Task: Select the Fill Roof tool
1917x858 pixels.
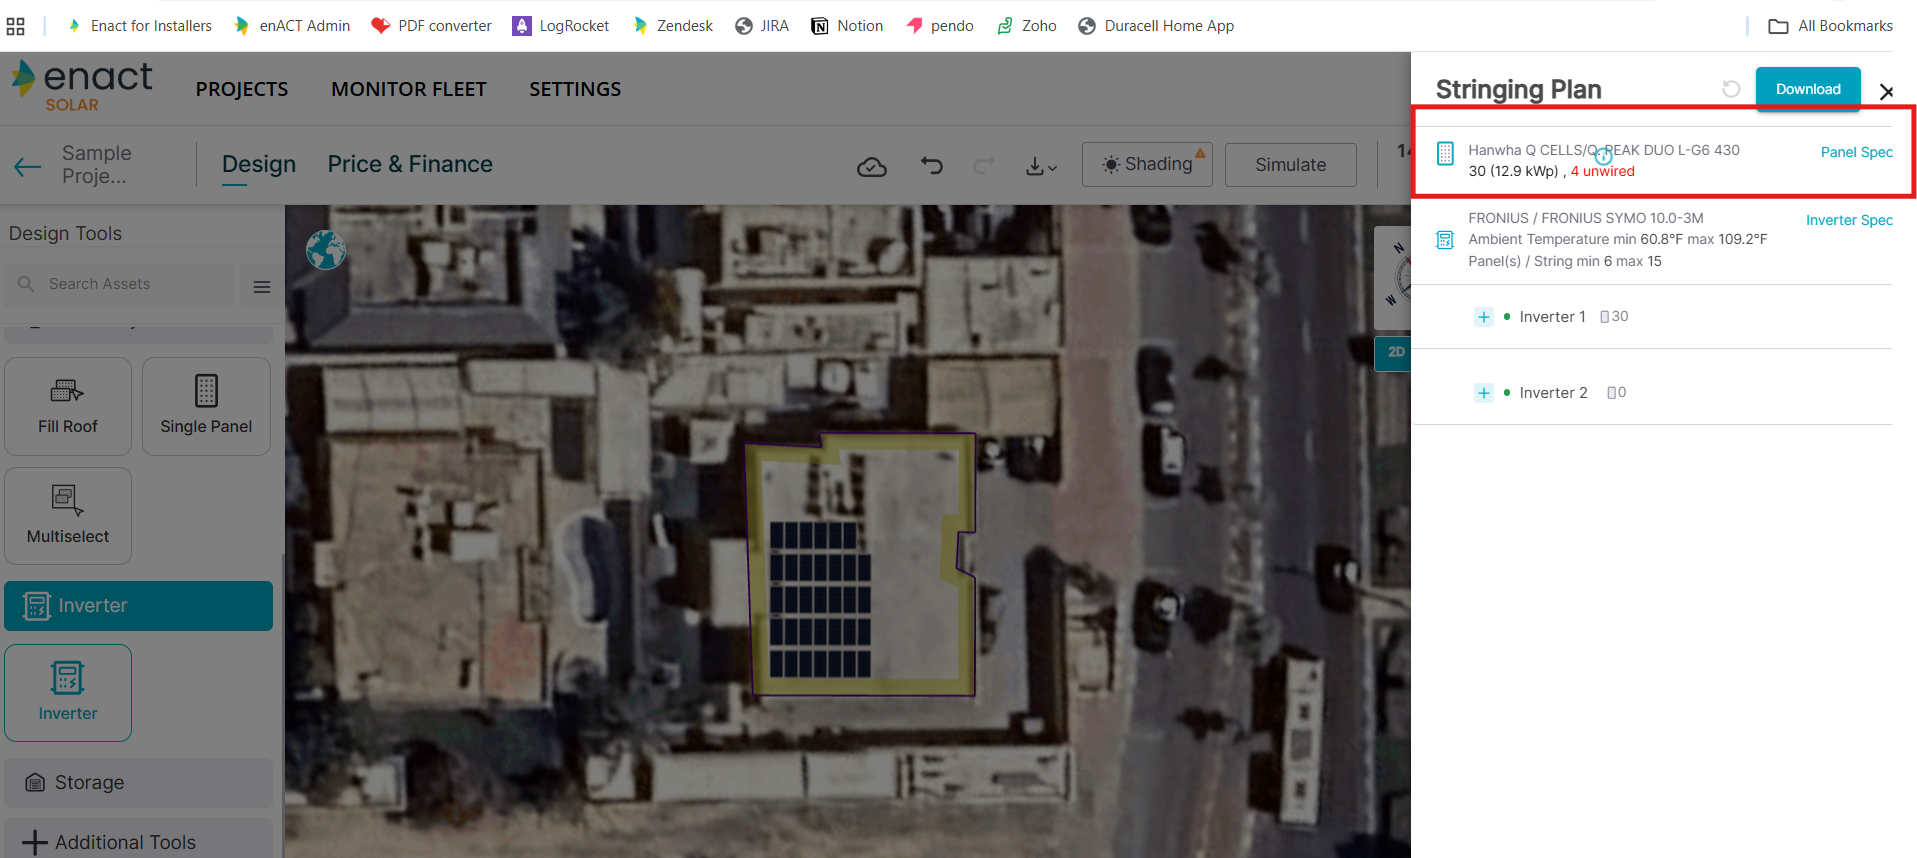Action: click(68, 406)
